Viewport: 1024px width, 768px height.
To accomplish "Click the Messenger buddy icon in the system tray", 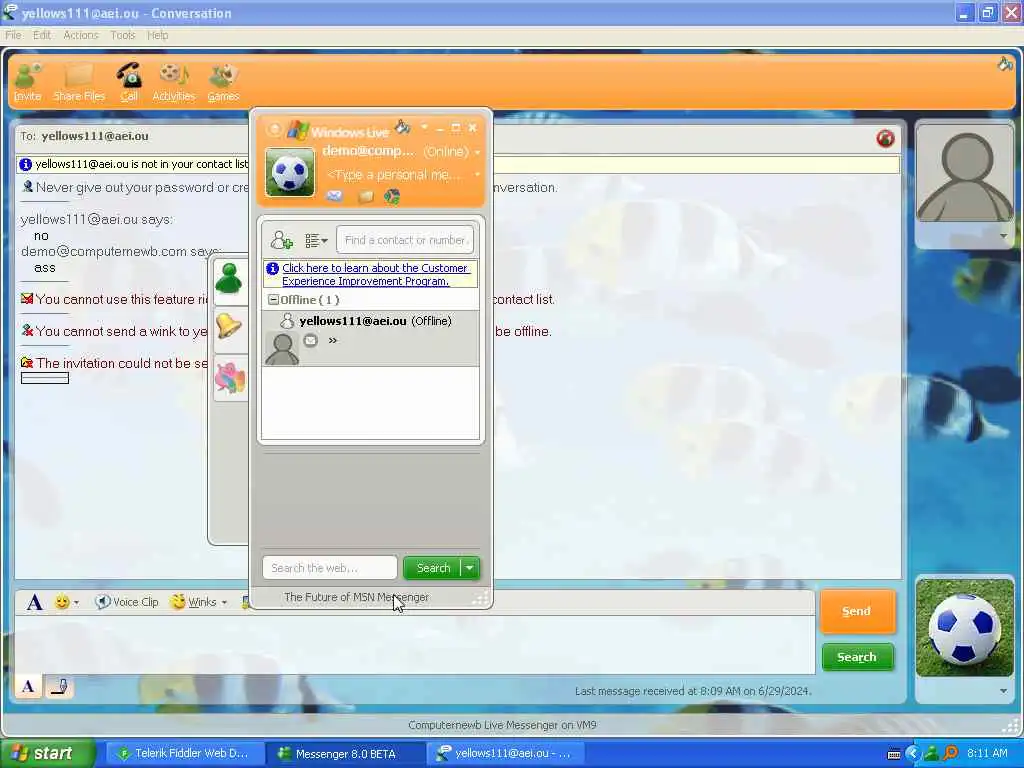I will (x=931, y=753).
